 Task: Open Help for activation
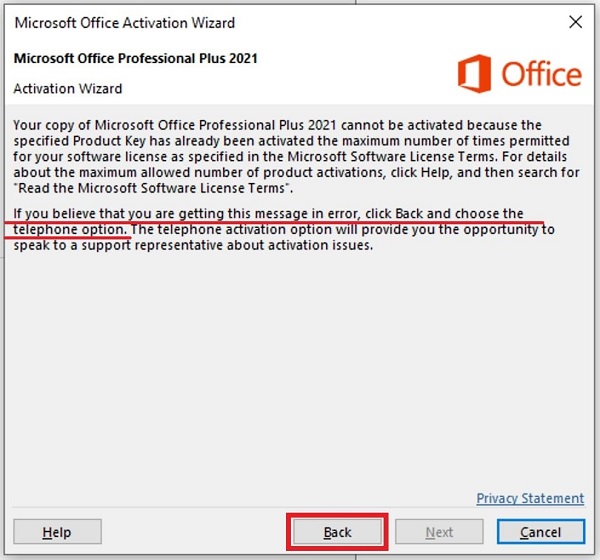[x=57, y=532]
